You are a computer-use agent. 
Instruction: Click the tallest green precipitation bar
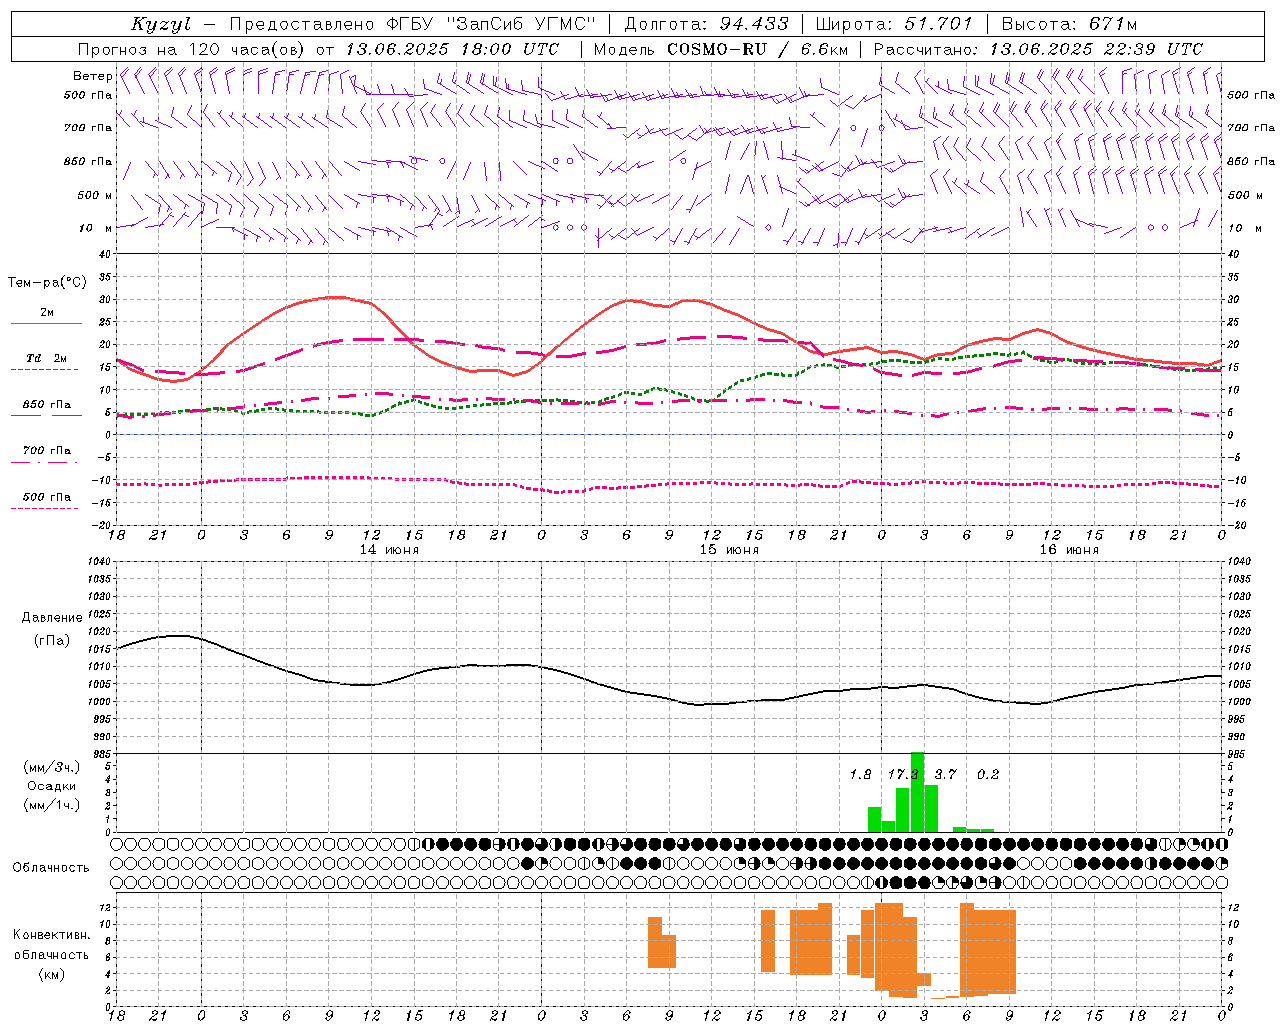[x=917, y=792]
